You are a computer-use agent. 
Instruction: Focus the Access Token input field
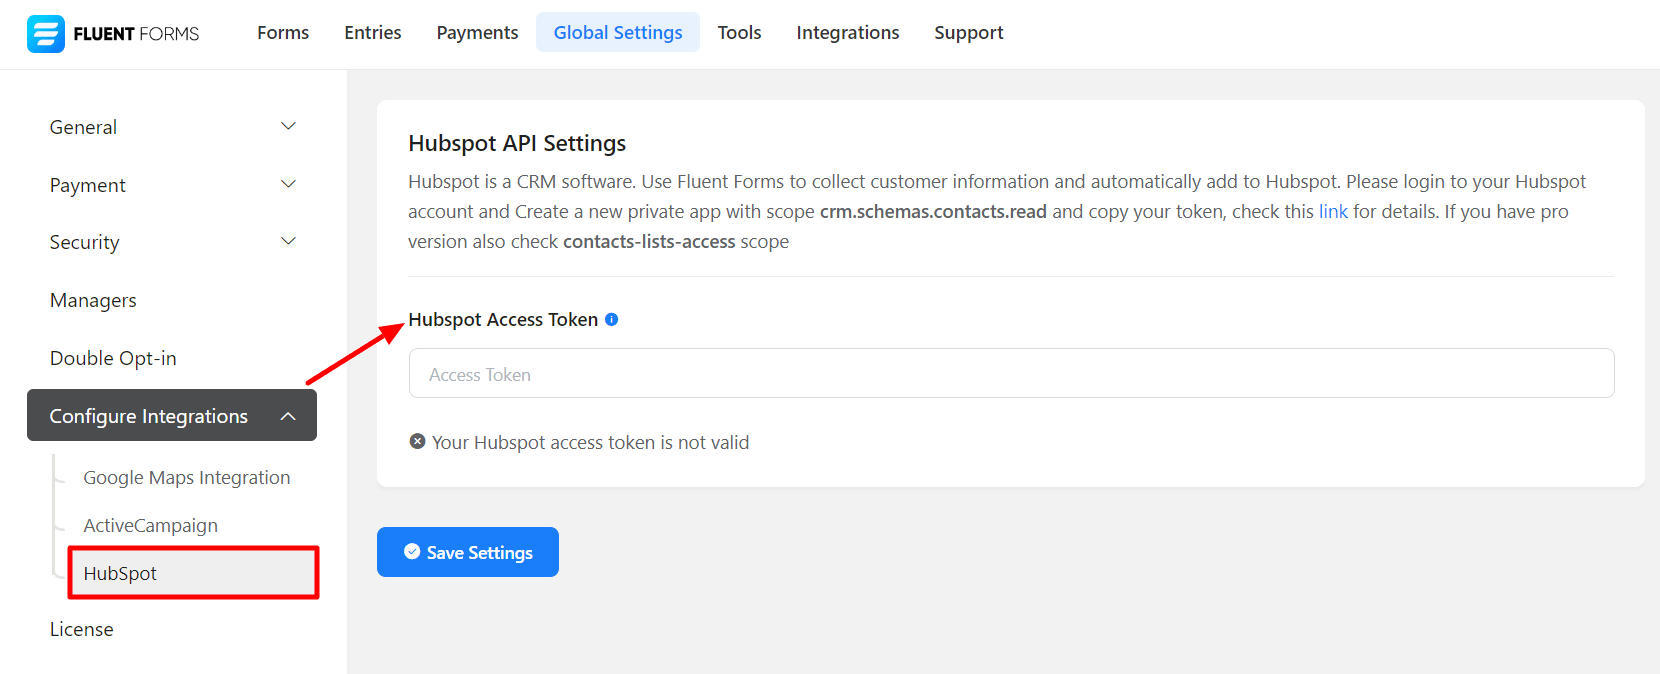[1011, 374]
